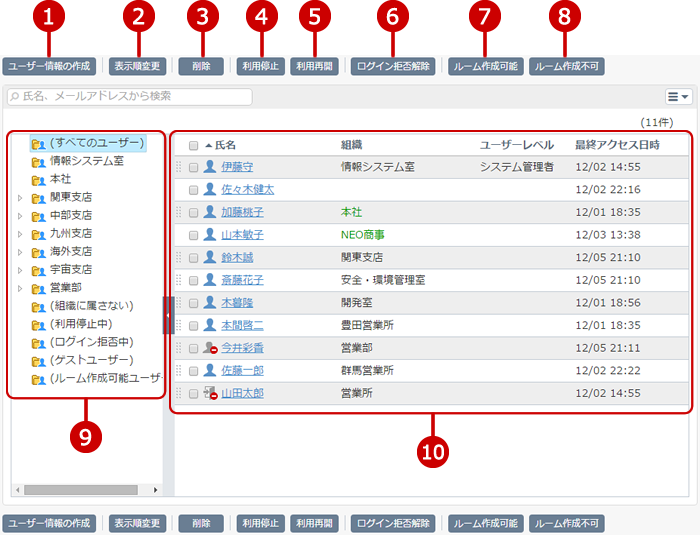Select the checkbox for 鈴木誠
This screenshot has height=535, width=700.
(194, 257)
